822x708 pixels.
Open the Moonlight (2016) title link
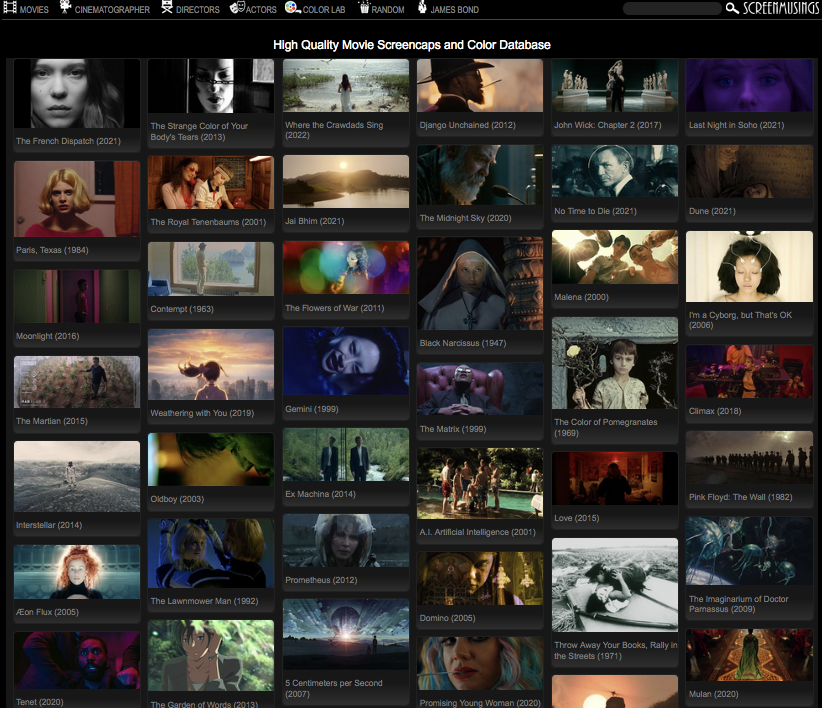click(48, 336)
